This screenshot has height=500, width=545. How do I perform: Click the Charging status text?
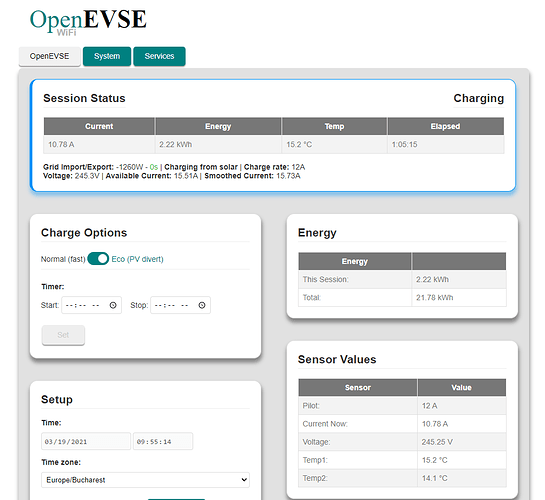click(x=479, y=98)
